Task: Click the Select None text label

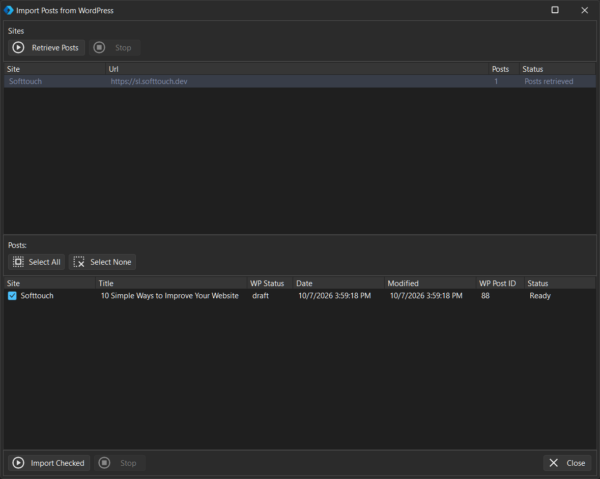Action: (x=111, y=262)
